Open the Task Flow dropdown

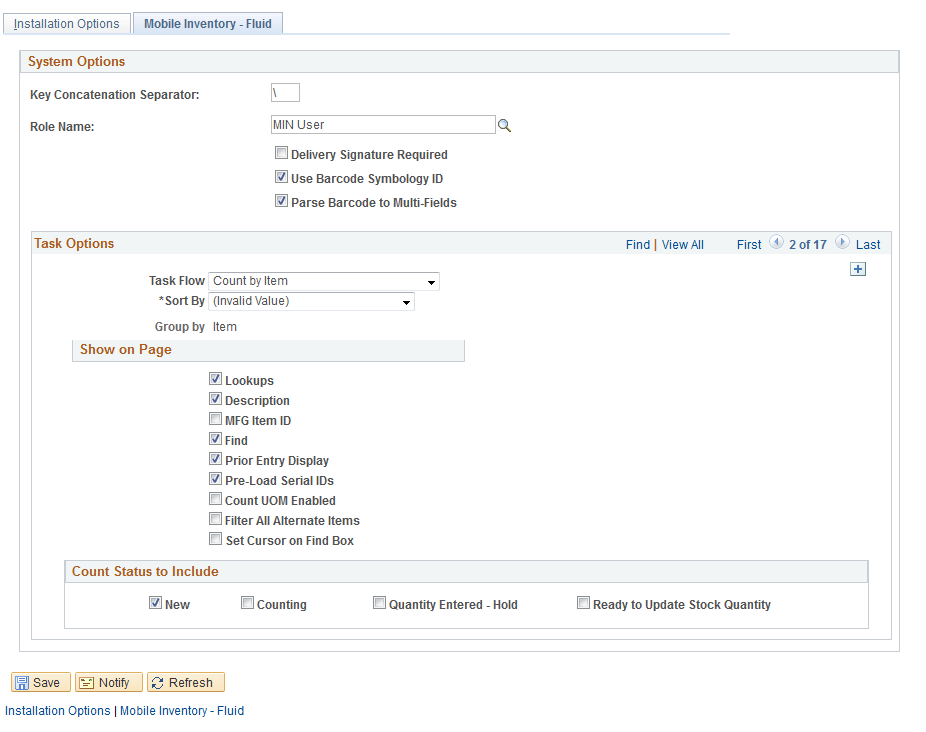[430, 281]
